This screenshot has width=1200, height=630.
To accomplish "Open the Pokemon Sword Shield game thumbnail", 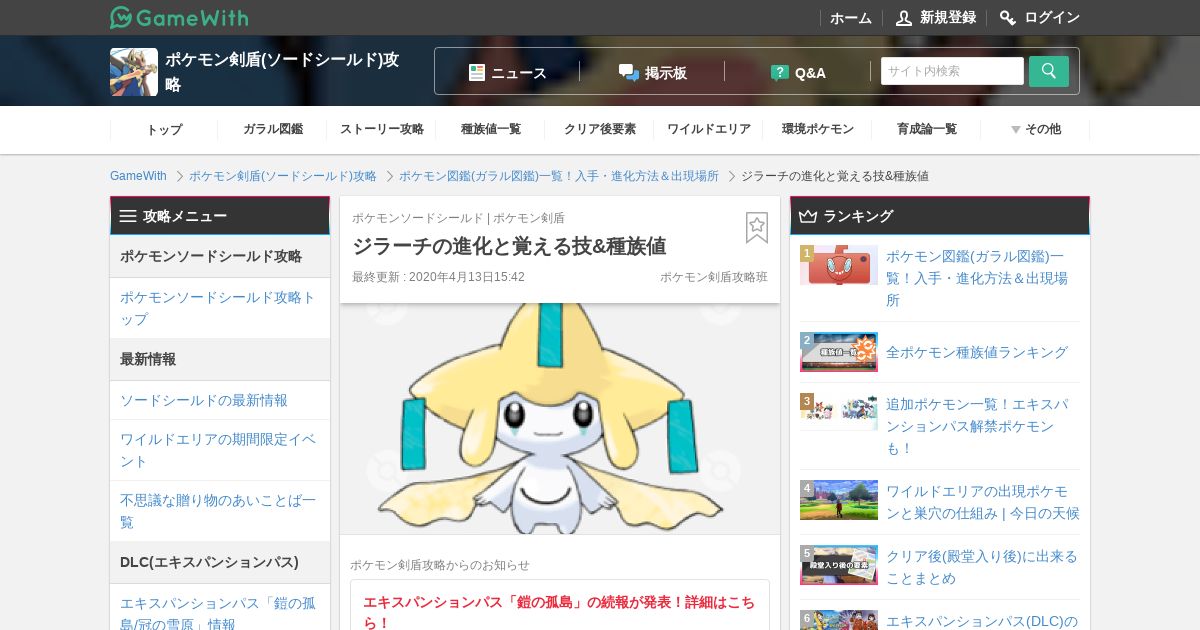I will coord(134,72).
